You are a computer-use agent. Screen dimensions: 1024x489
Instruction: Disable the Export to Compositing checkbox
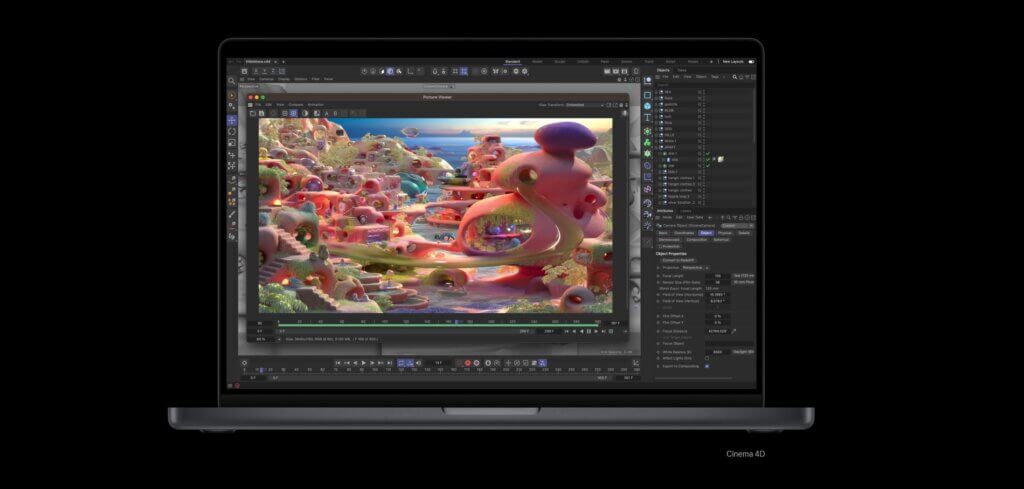point(707,366)
